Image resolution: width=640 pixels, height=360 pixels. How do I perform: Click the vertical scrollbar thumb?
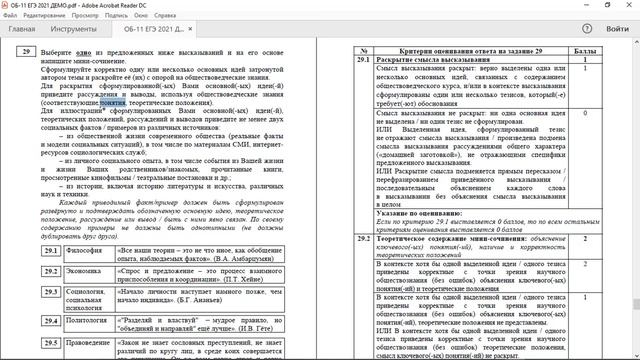pos(636,304)
